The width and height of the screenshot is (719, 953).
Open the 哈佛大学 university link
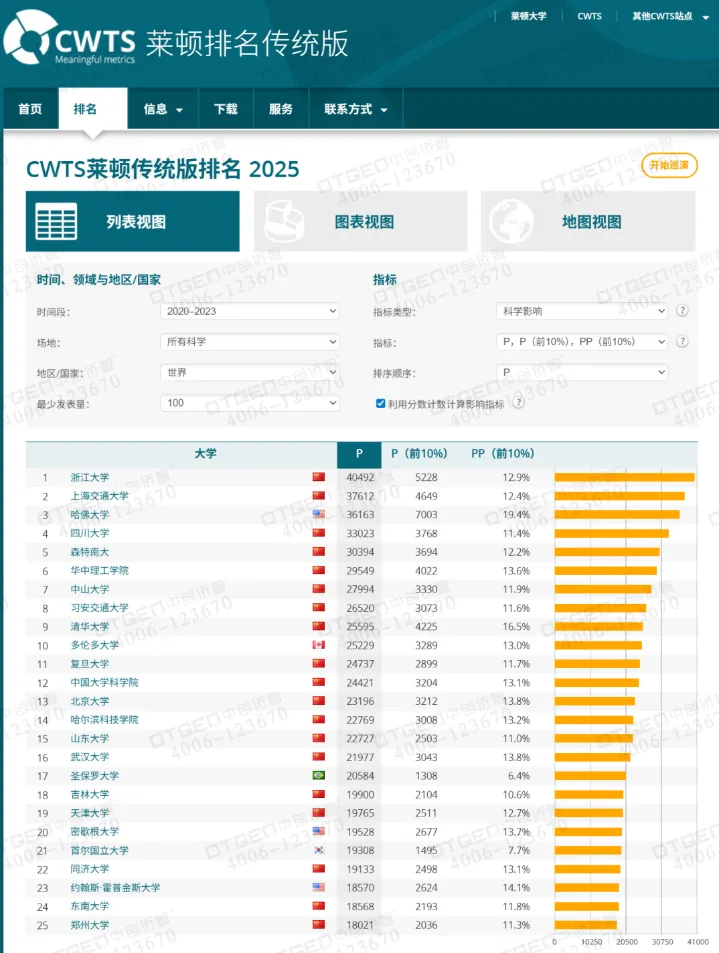[90, 515]
